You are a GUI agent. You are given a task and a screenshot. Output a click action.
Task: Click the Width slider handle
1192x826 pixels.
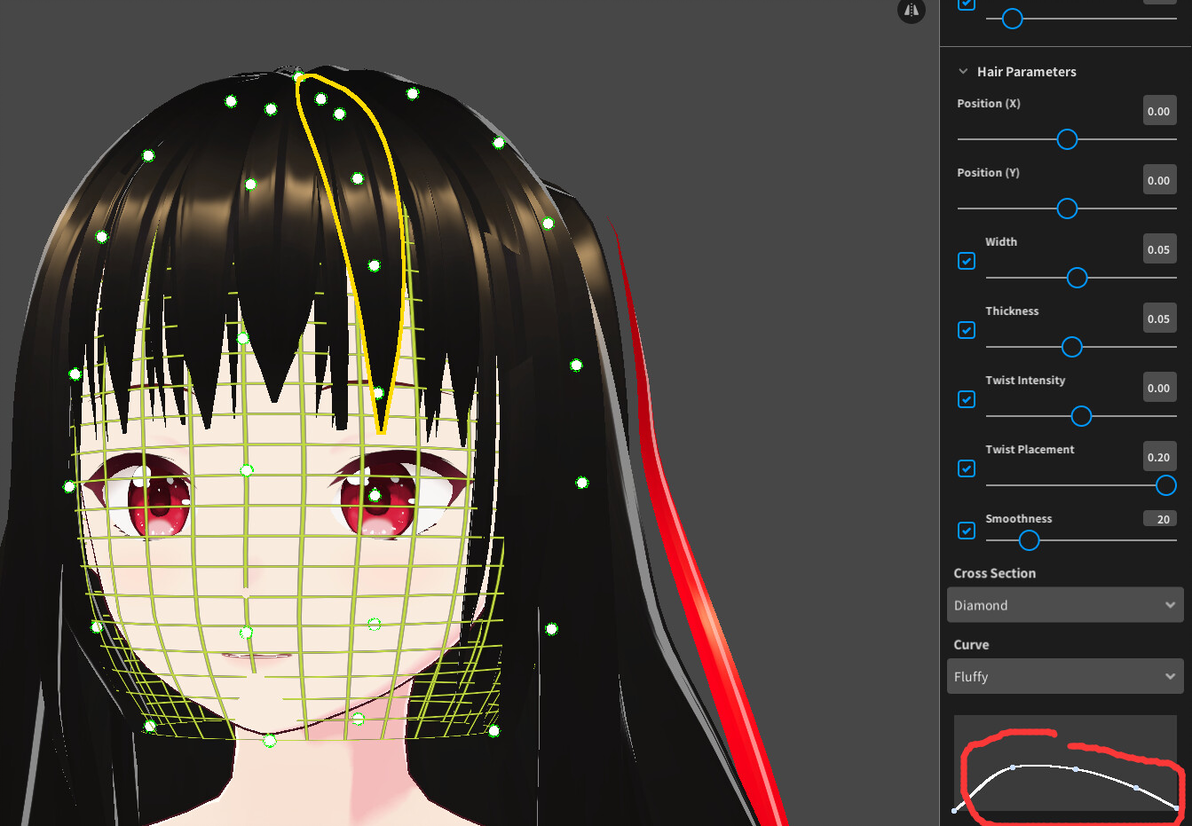1077,277
